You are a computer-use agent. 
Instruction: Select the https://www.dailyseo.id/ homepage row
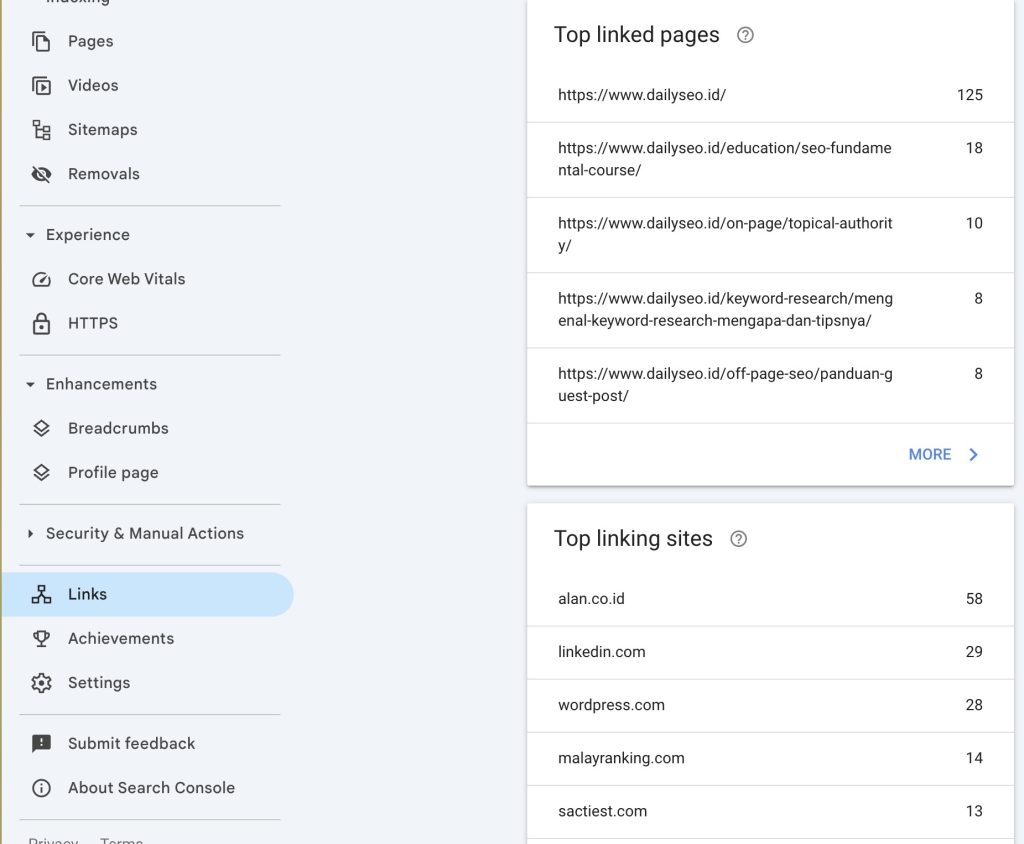(770, 95)
